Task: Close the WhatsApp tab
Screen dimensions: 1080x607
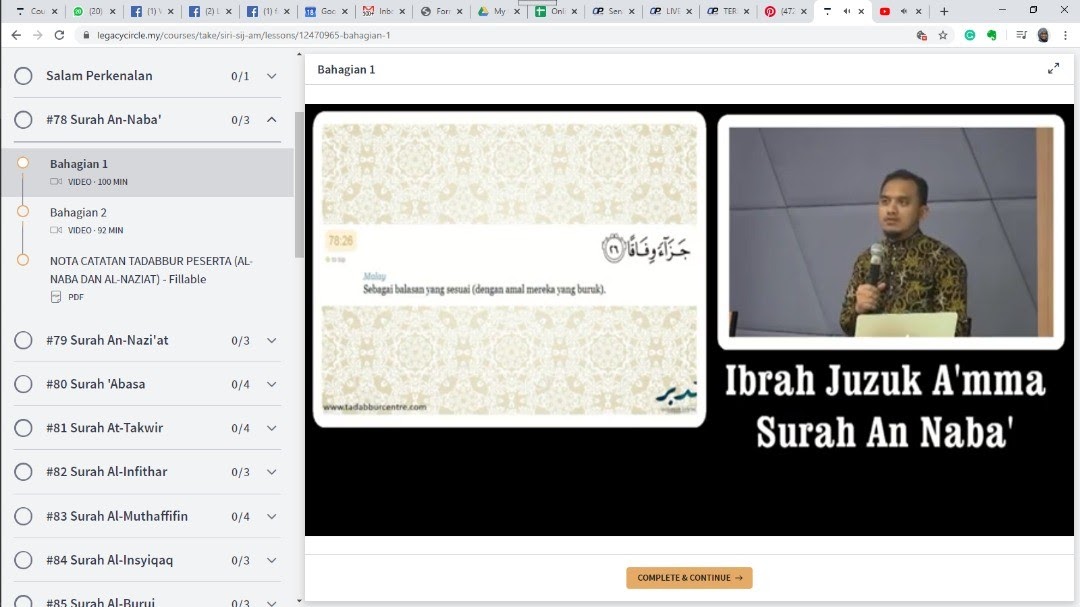Action: (113, 11)
